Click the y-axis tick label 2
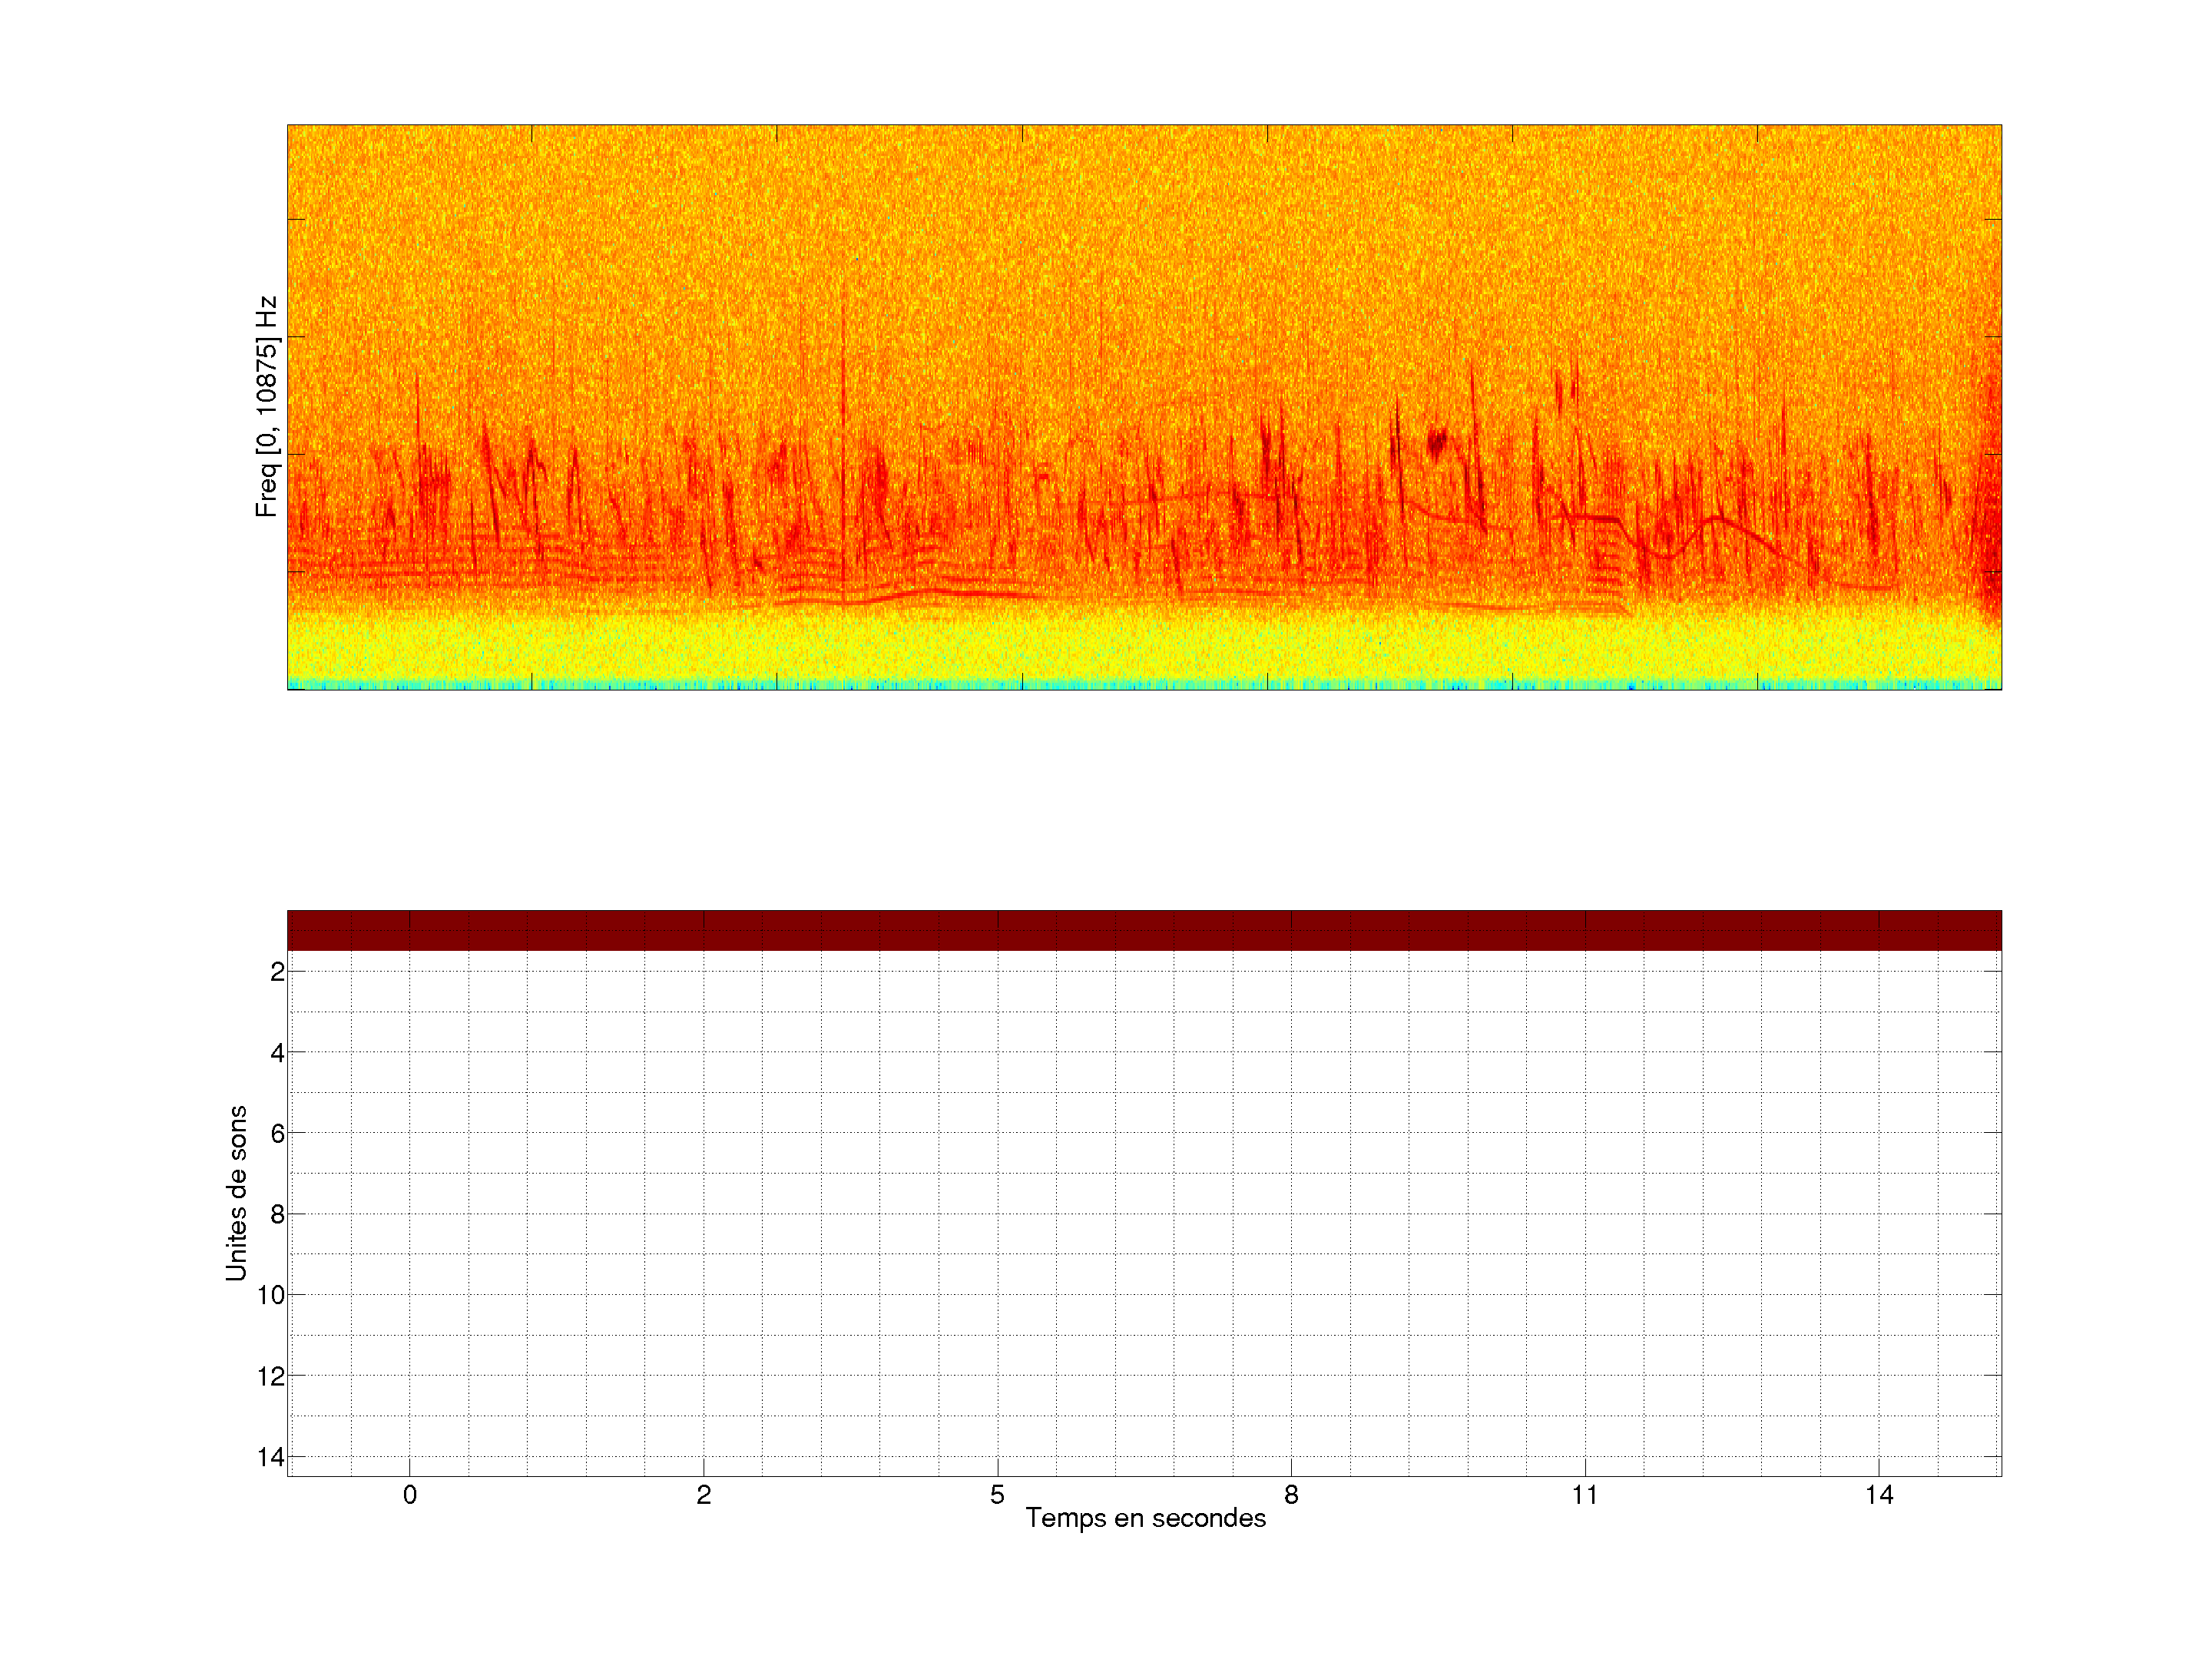This screenshot has width=2212, height=1659. tap(277, 972)
